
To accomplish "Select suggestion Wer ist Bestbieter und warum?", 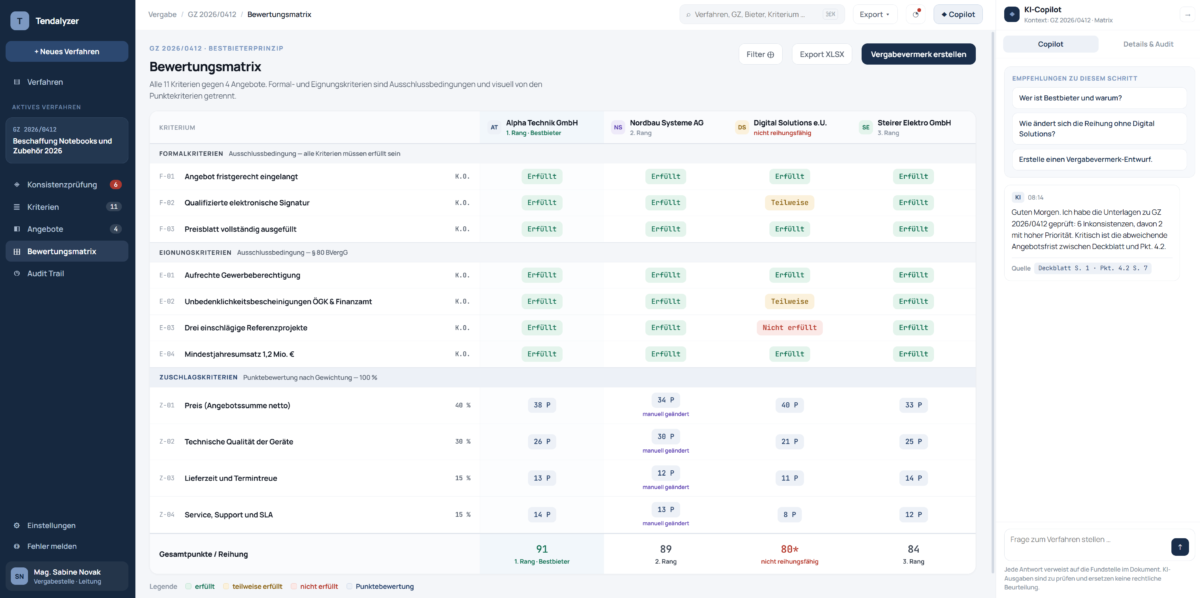I will pyautogui.click(x=1099, y=98).
